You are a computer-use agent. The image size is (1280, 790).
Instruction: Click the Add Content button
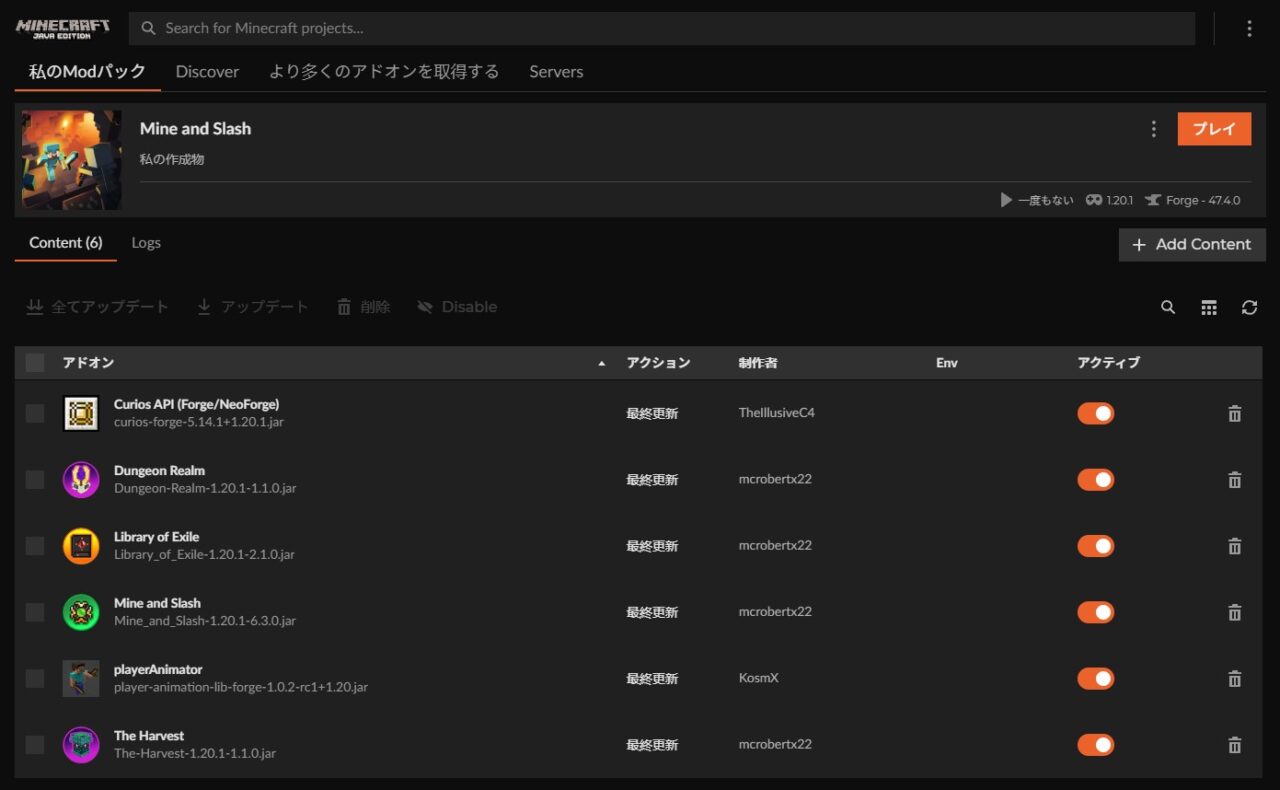click(1192, 244)
